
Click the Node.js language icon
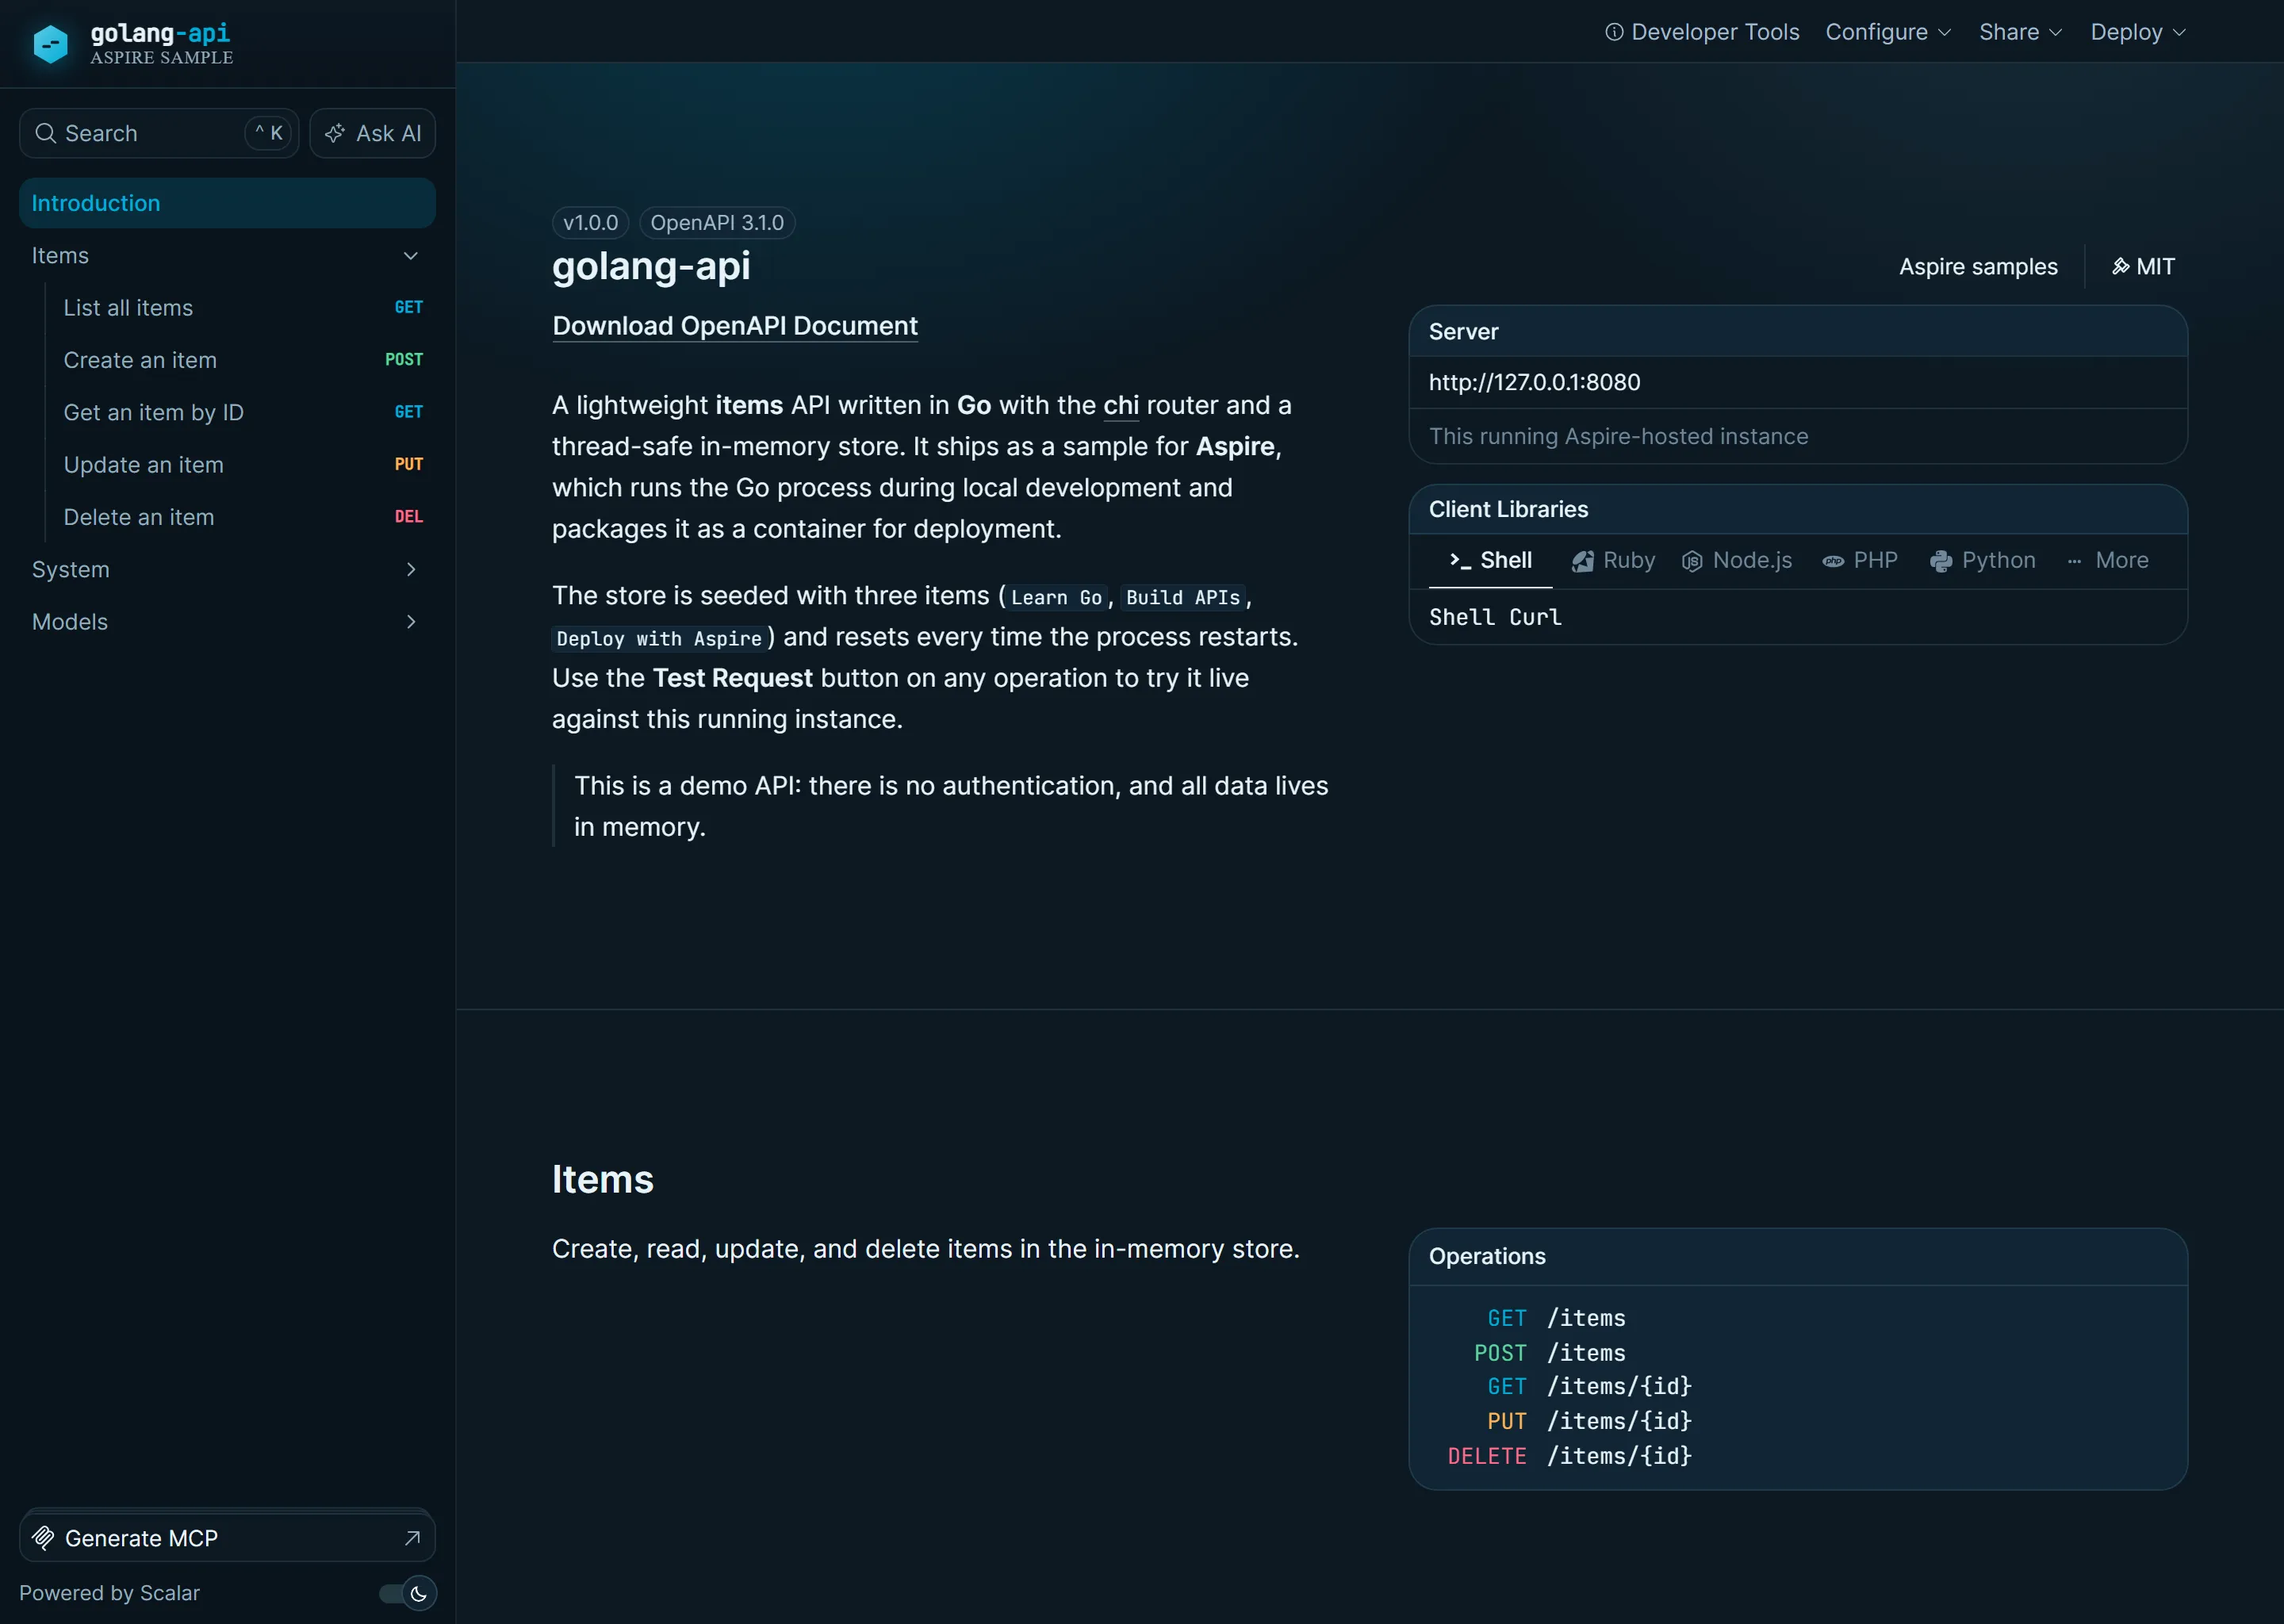1692,561
